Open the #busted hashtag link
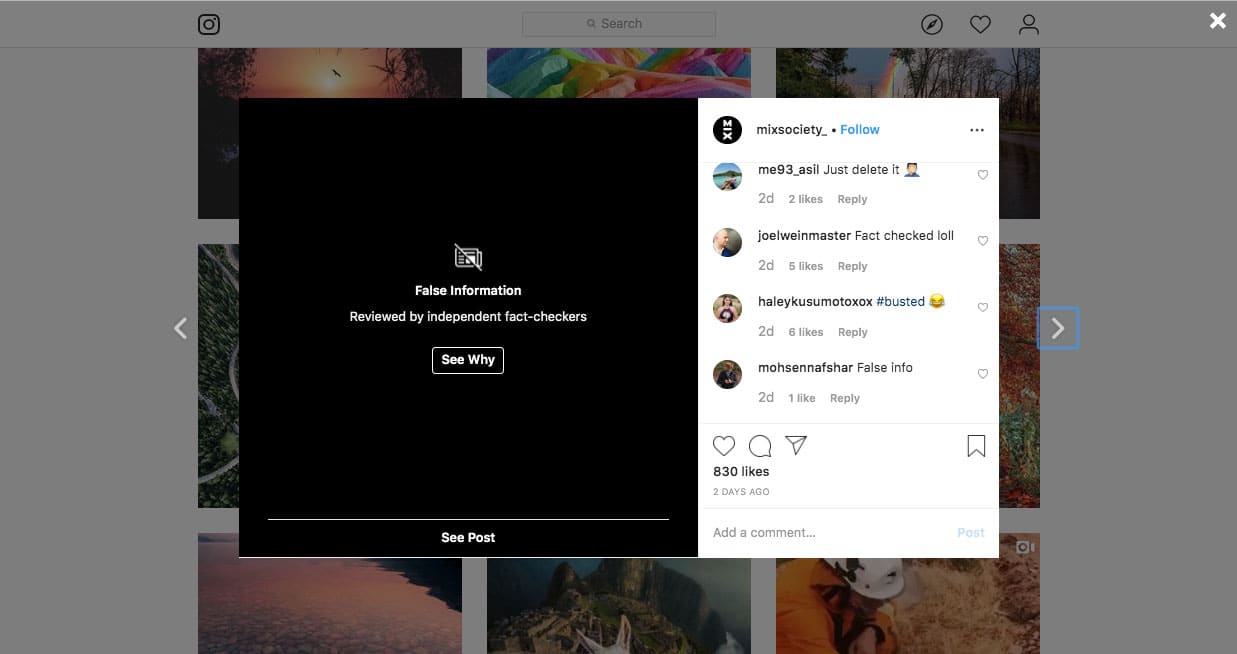The width and height of the screenshot is (1237, 654). tap(900, 302)
